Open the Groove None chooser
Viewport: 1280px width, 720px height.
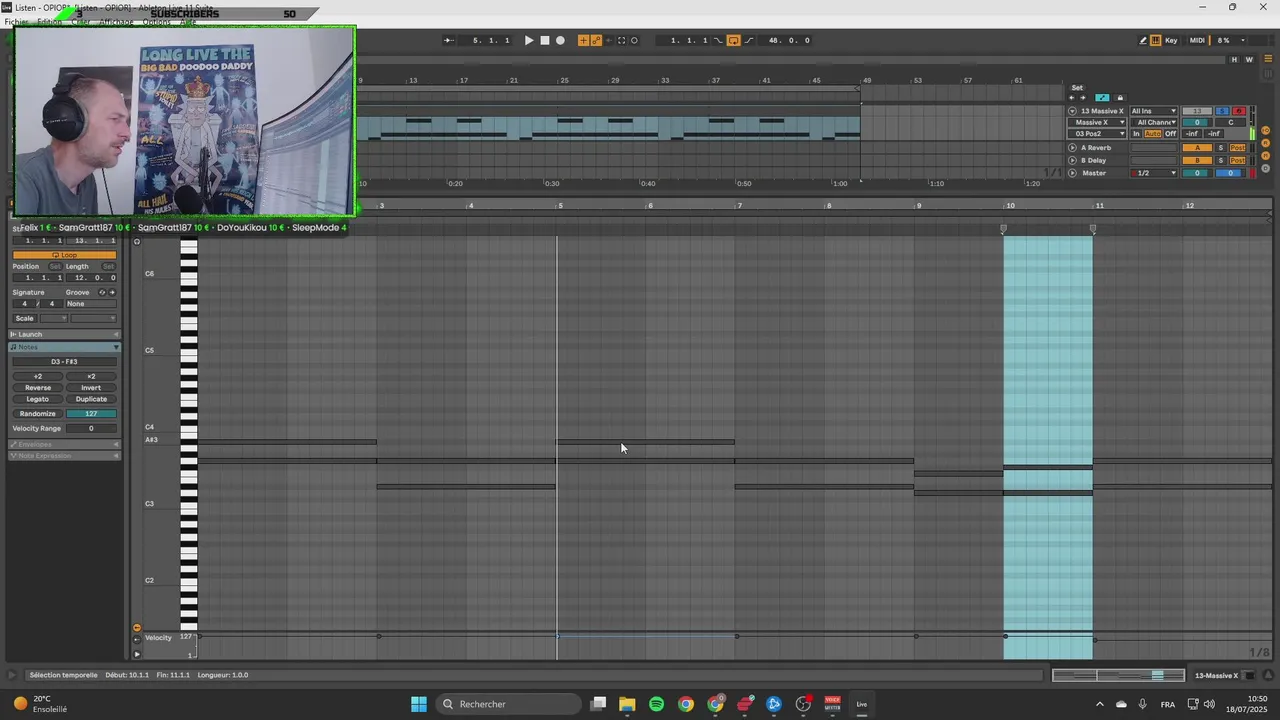click(90, 303)
